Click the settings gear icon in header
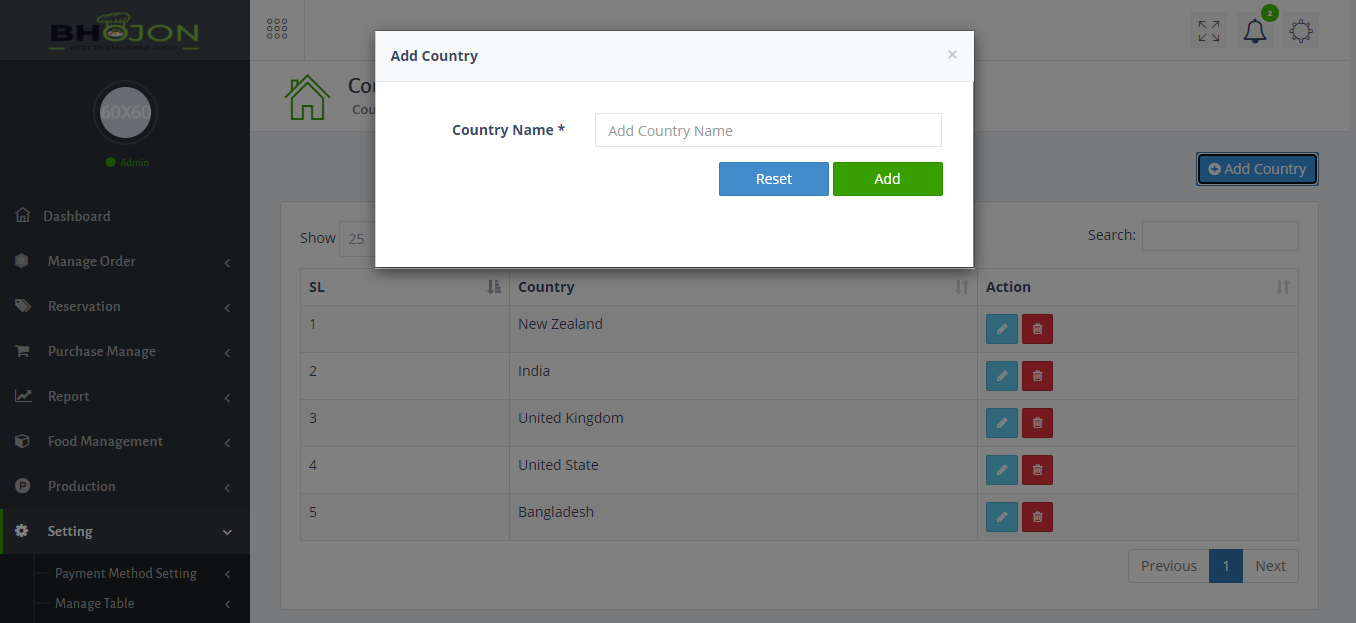Viewport: 1356px width, 623px height. [x=1301, y=31]
